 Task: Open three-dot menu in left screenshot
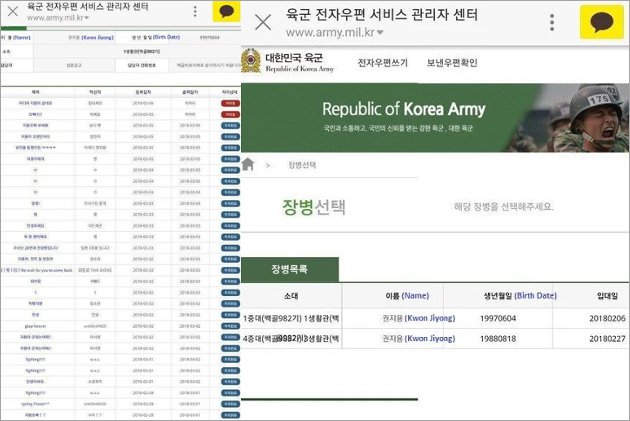(195, 11)
